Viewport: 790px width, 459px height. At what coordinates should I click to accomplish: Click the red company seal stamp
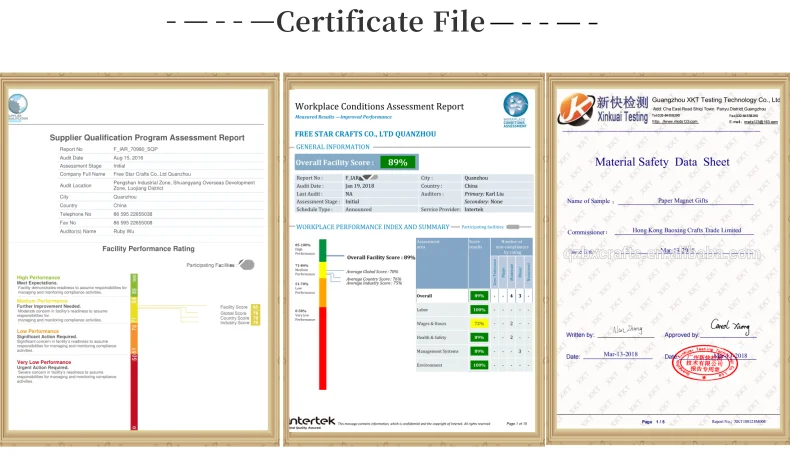point(704,363)
